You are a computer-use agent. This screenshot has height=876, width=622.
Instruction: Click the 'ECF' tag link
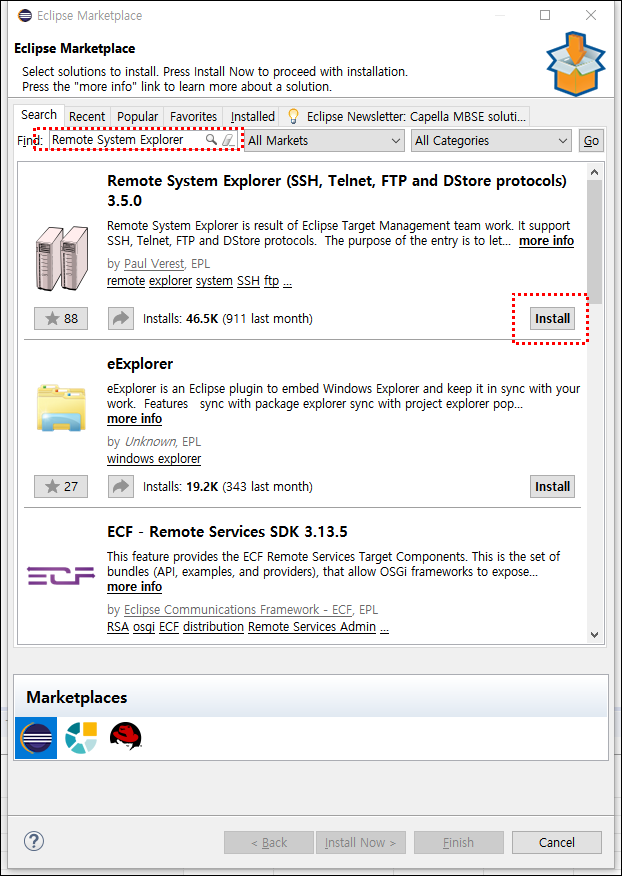point(169,627)
